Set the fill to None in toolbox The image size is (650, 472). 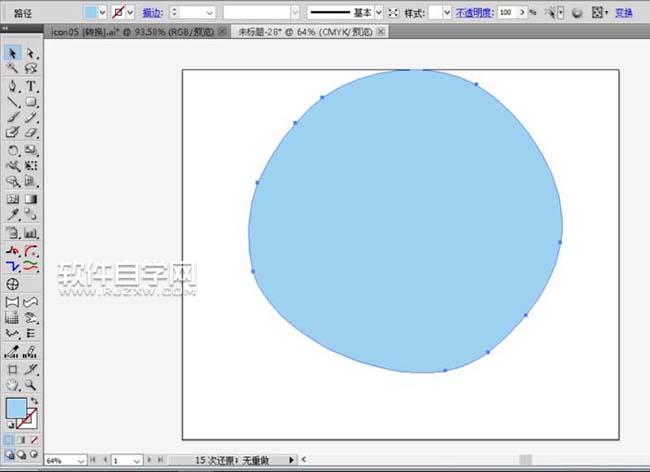pyautogui.click(x=33, y=439)
